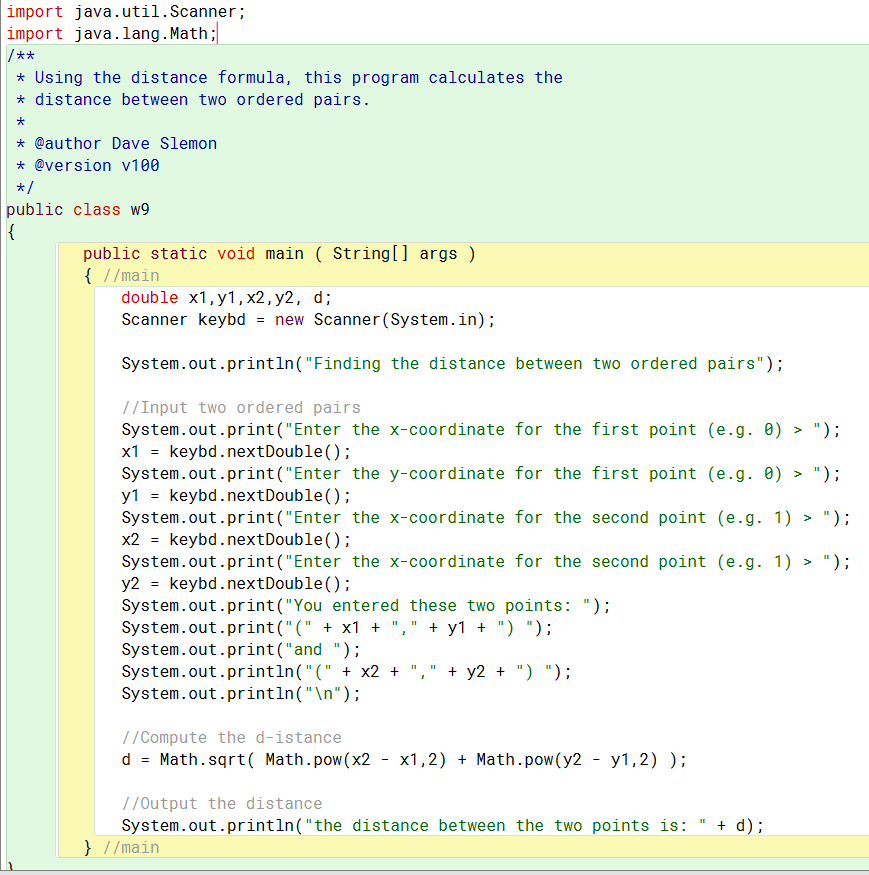Click the 'public static void main' method header
The height and width of the screenshot is (875, 869).
tap(280, 254)
